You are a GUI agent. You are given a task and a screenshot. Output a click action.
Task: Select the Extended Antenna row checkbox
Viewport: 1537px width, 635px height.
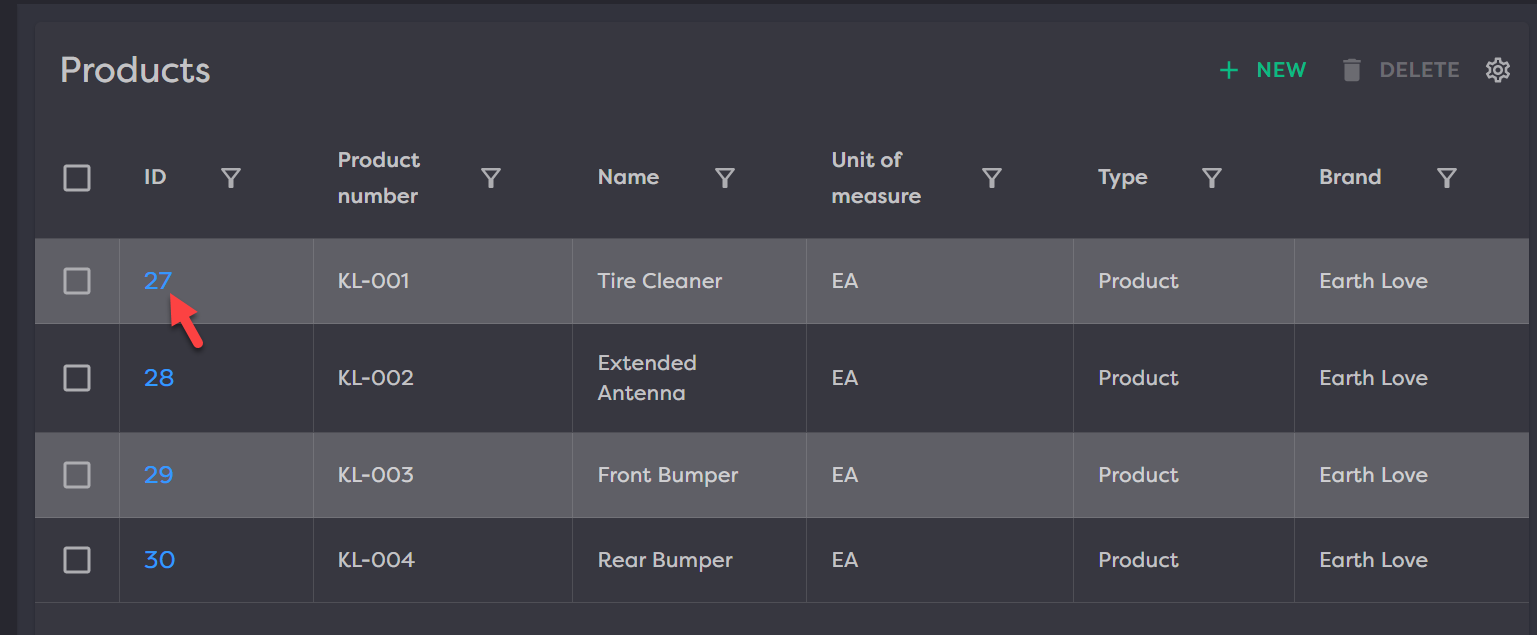pyautogui.click(x=77, y=378)
